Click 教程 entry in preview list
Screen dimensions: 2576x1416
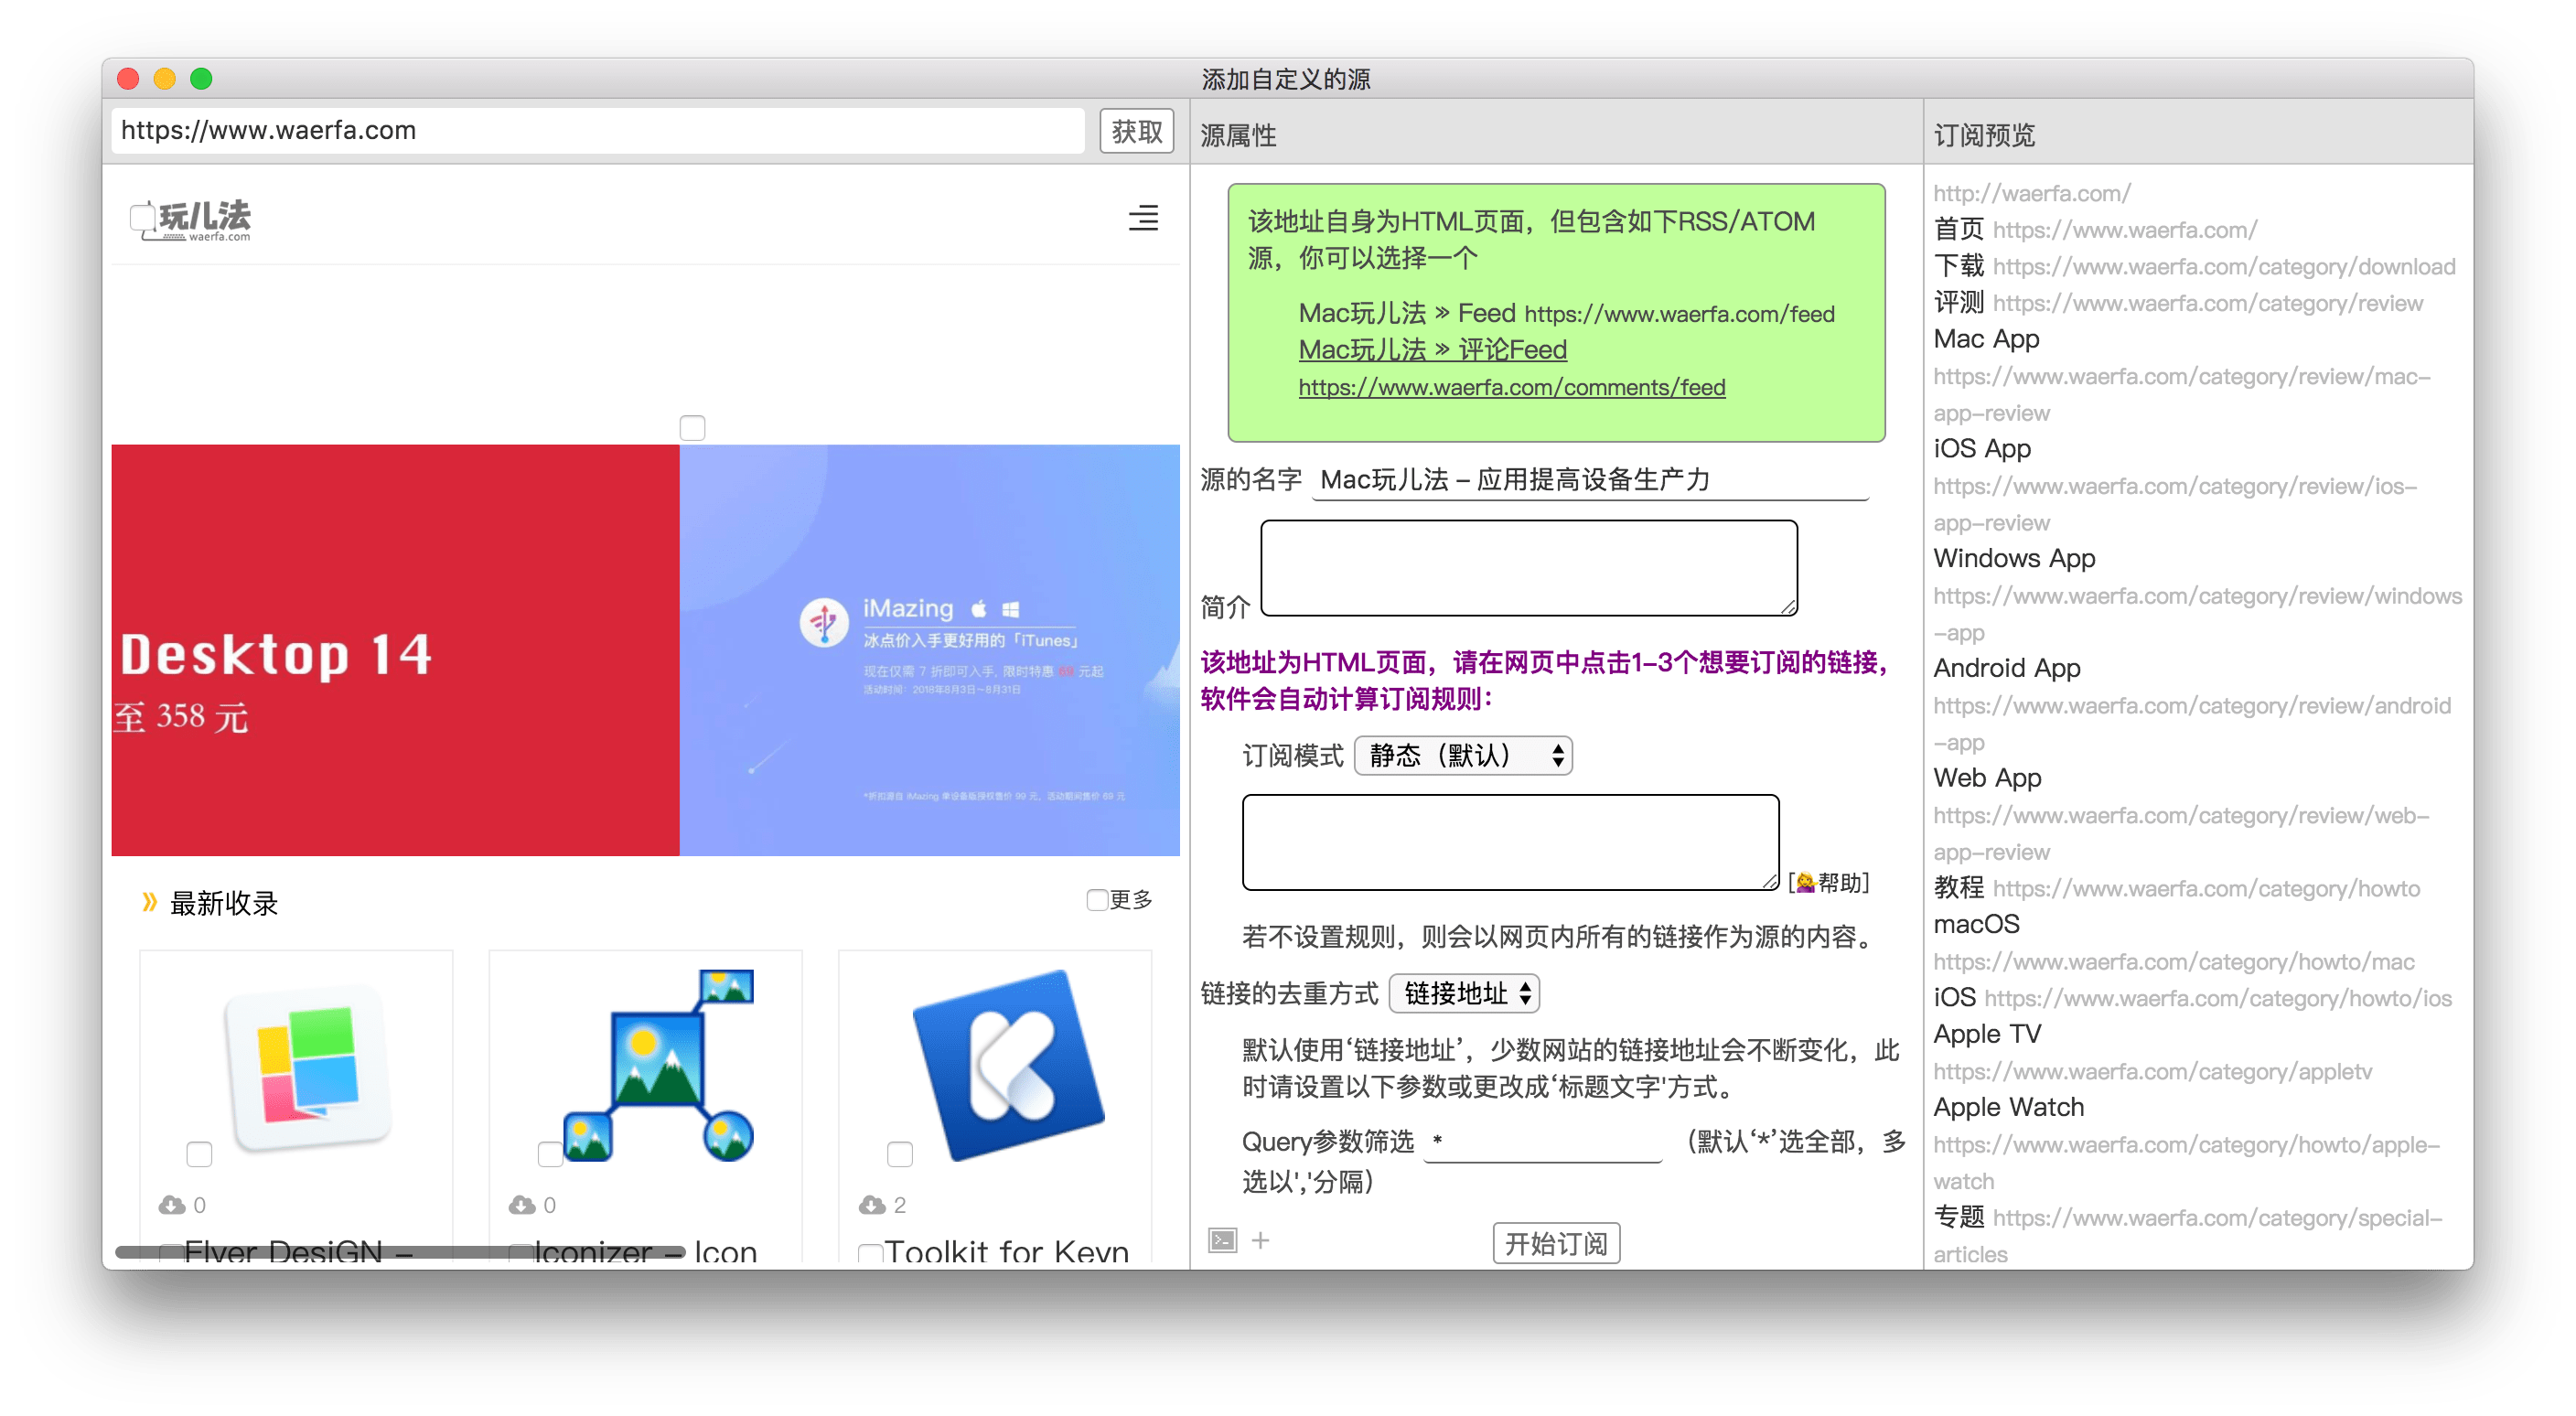[x=1958, y=888]
